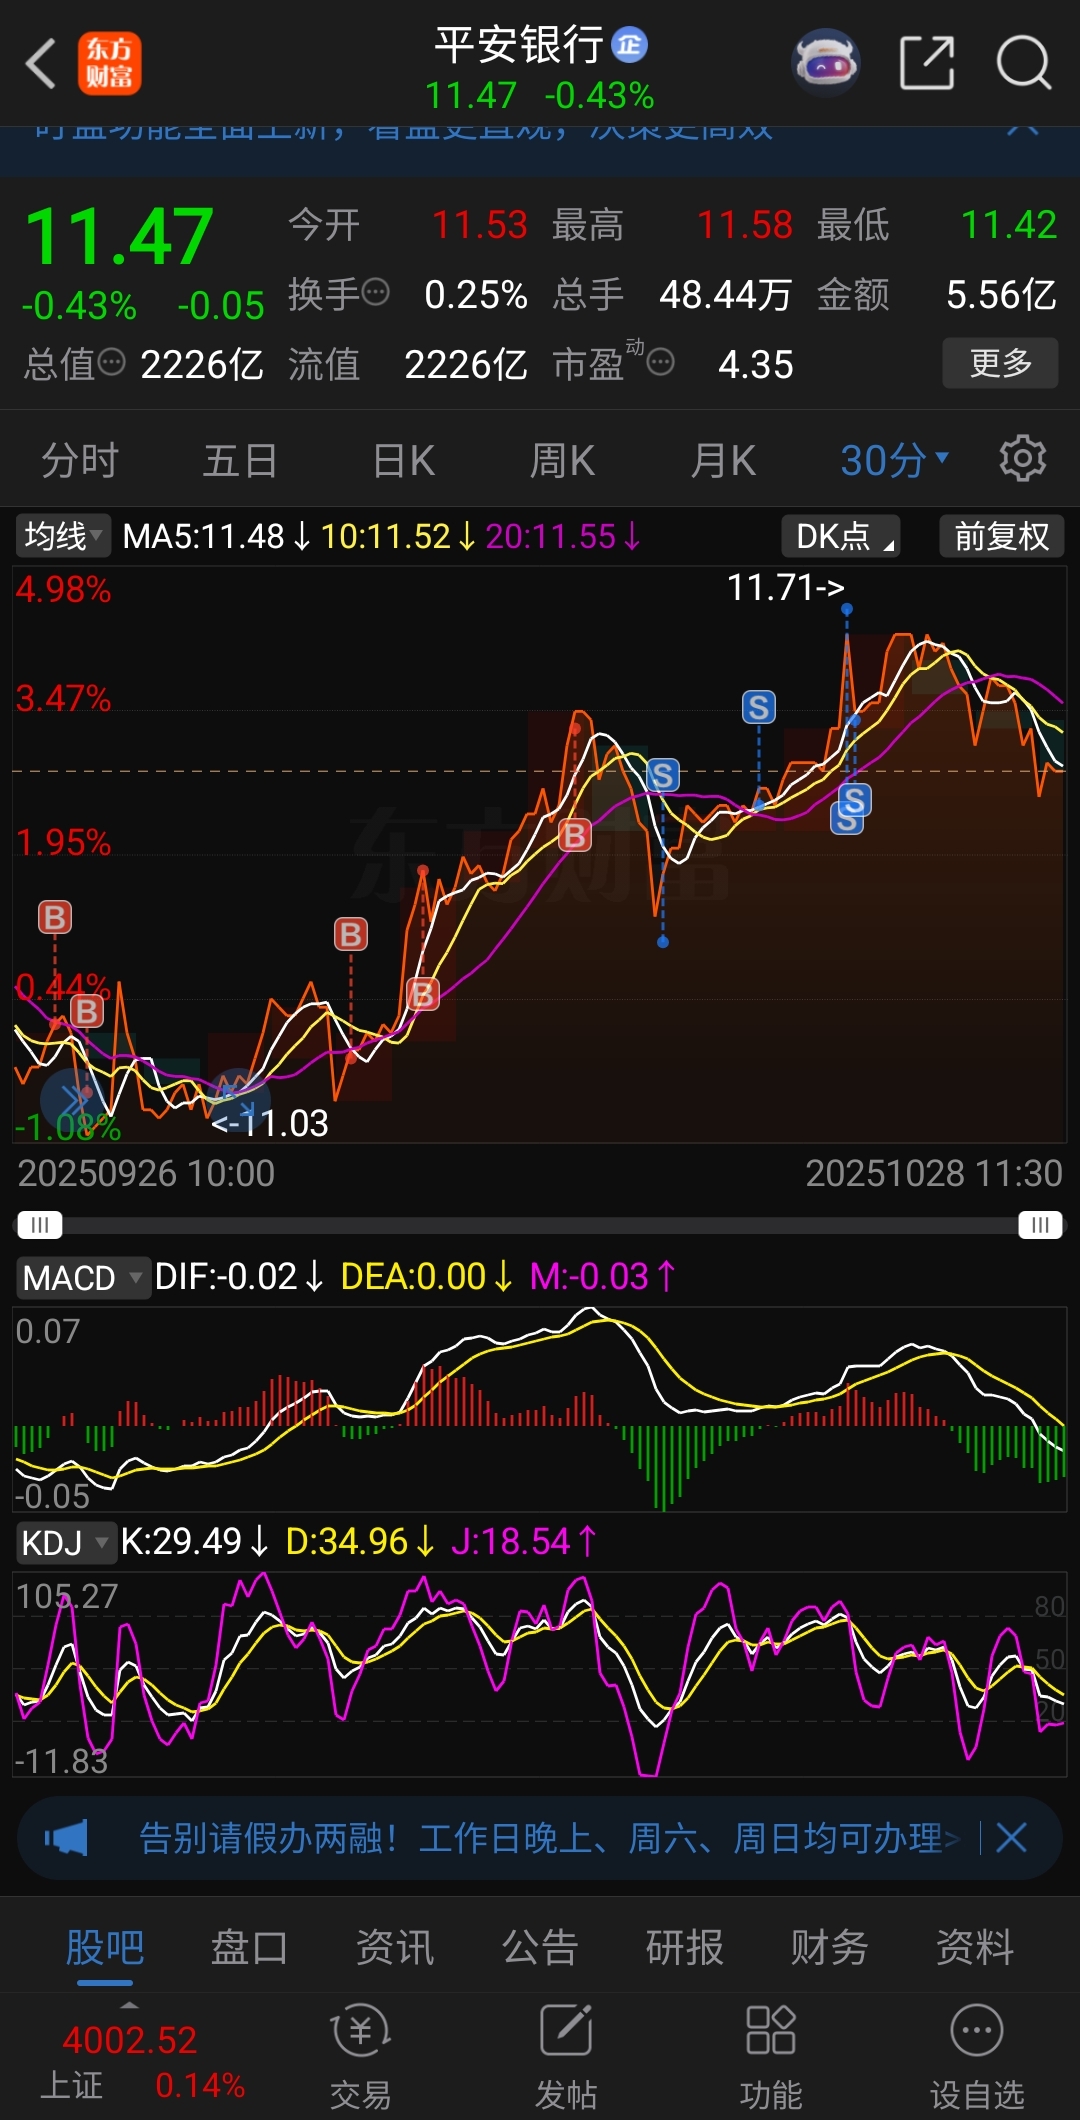Tap the B marker near 1.95% level
The image size is (1080, 2120).
pyautogui.click(x=574, y=835)
